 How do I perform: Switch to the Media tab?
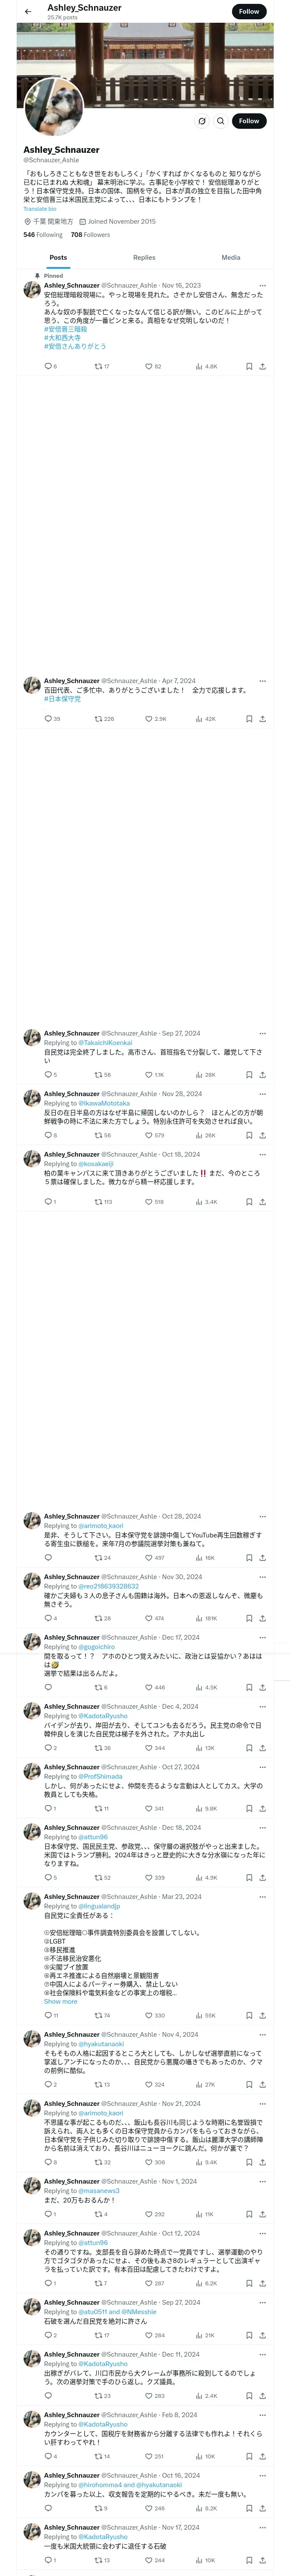click(x=231, y=257)
